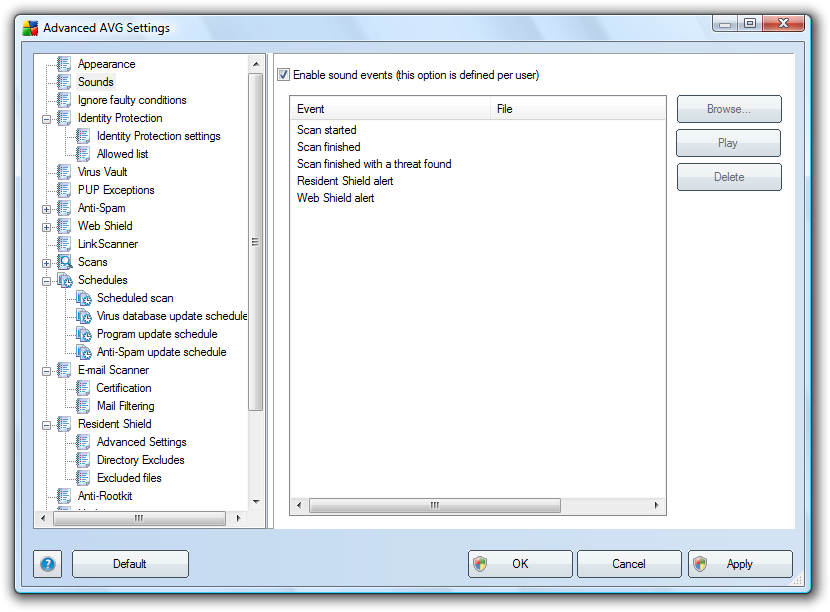Click the Cancel button
The image size is (830, 612).
click(x=629, y=564)
